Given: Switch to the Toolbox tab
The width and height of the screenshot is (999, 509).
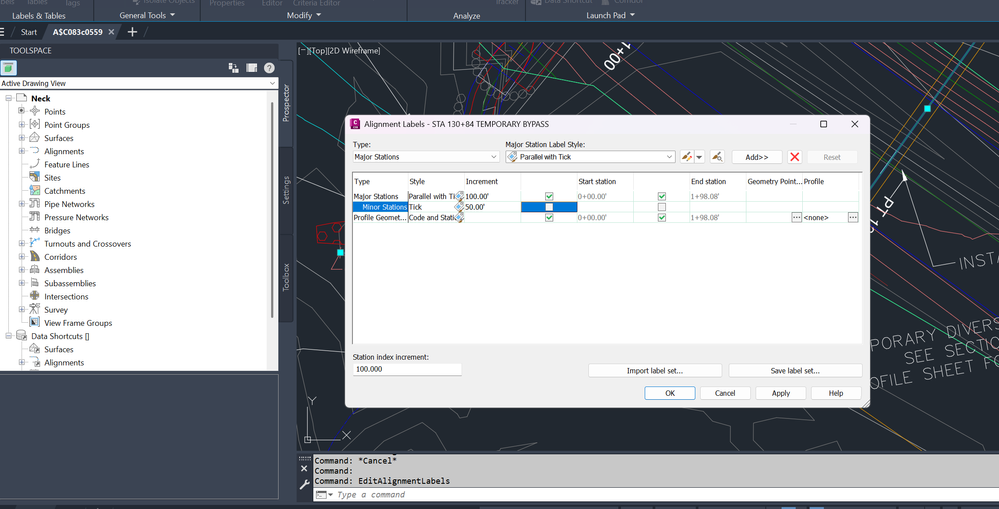Looking at the screenshot, I should (x=286, y=277).
